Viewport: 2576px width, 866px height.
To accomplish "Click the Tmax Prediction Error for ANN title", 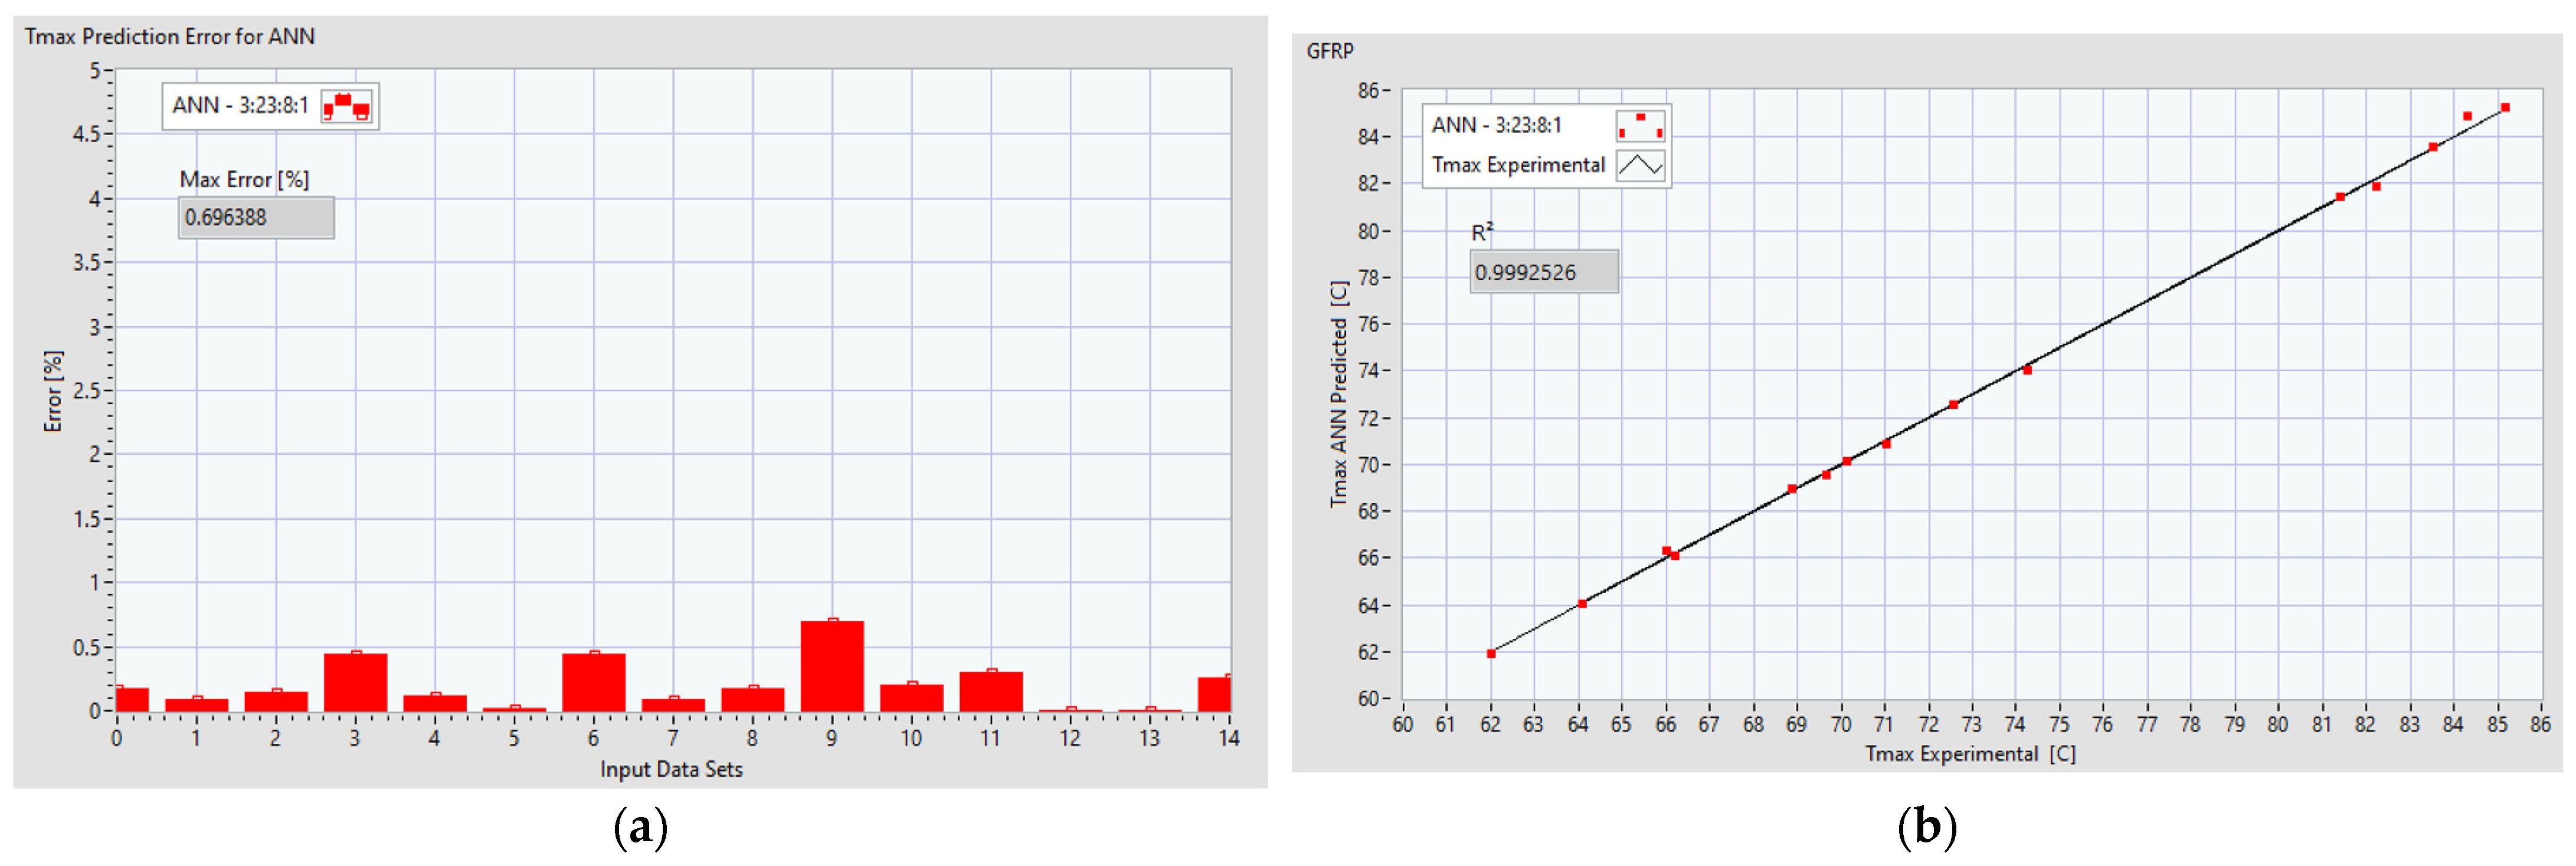I will 170,37.
